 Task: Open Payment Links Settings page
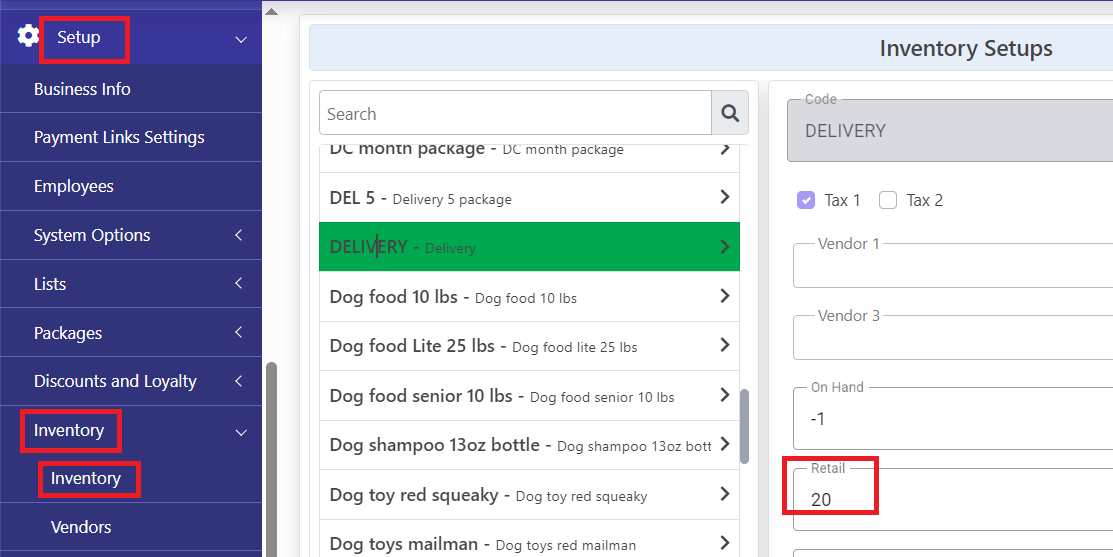(x=131, y=137)
